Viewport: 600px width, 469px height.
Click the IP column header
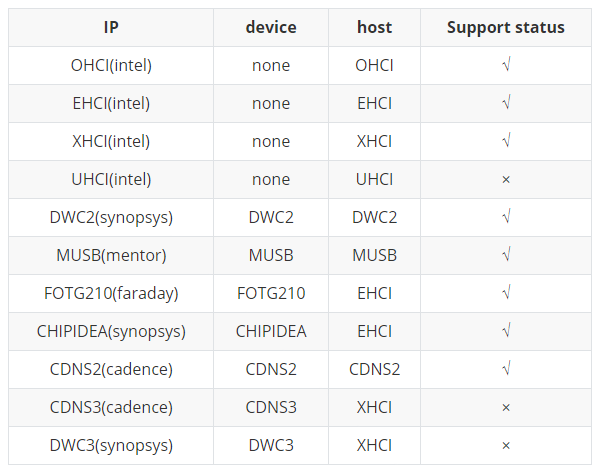[x=111, y=27]
